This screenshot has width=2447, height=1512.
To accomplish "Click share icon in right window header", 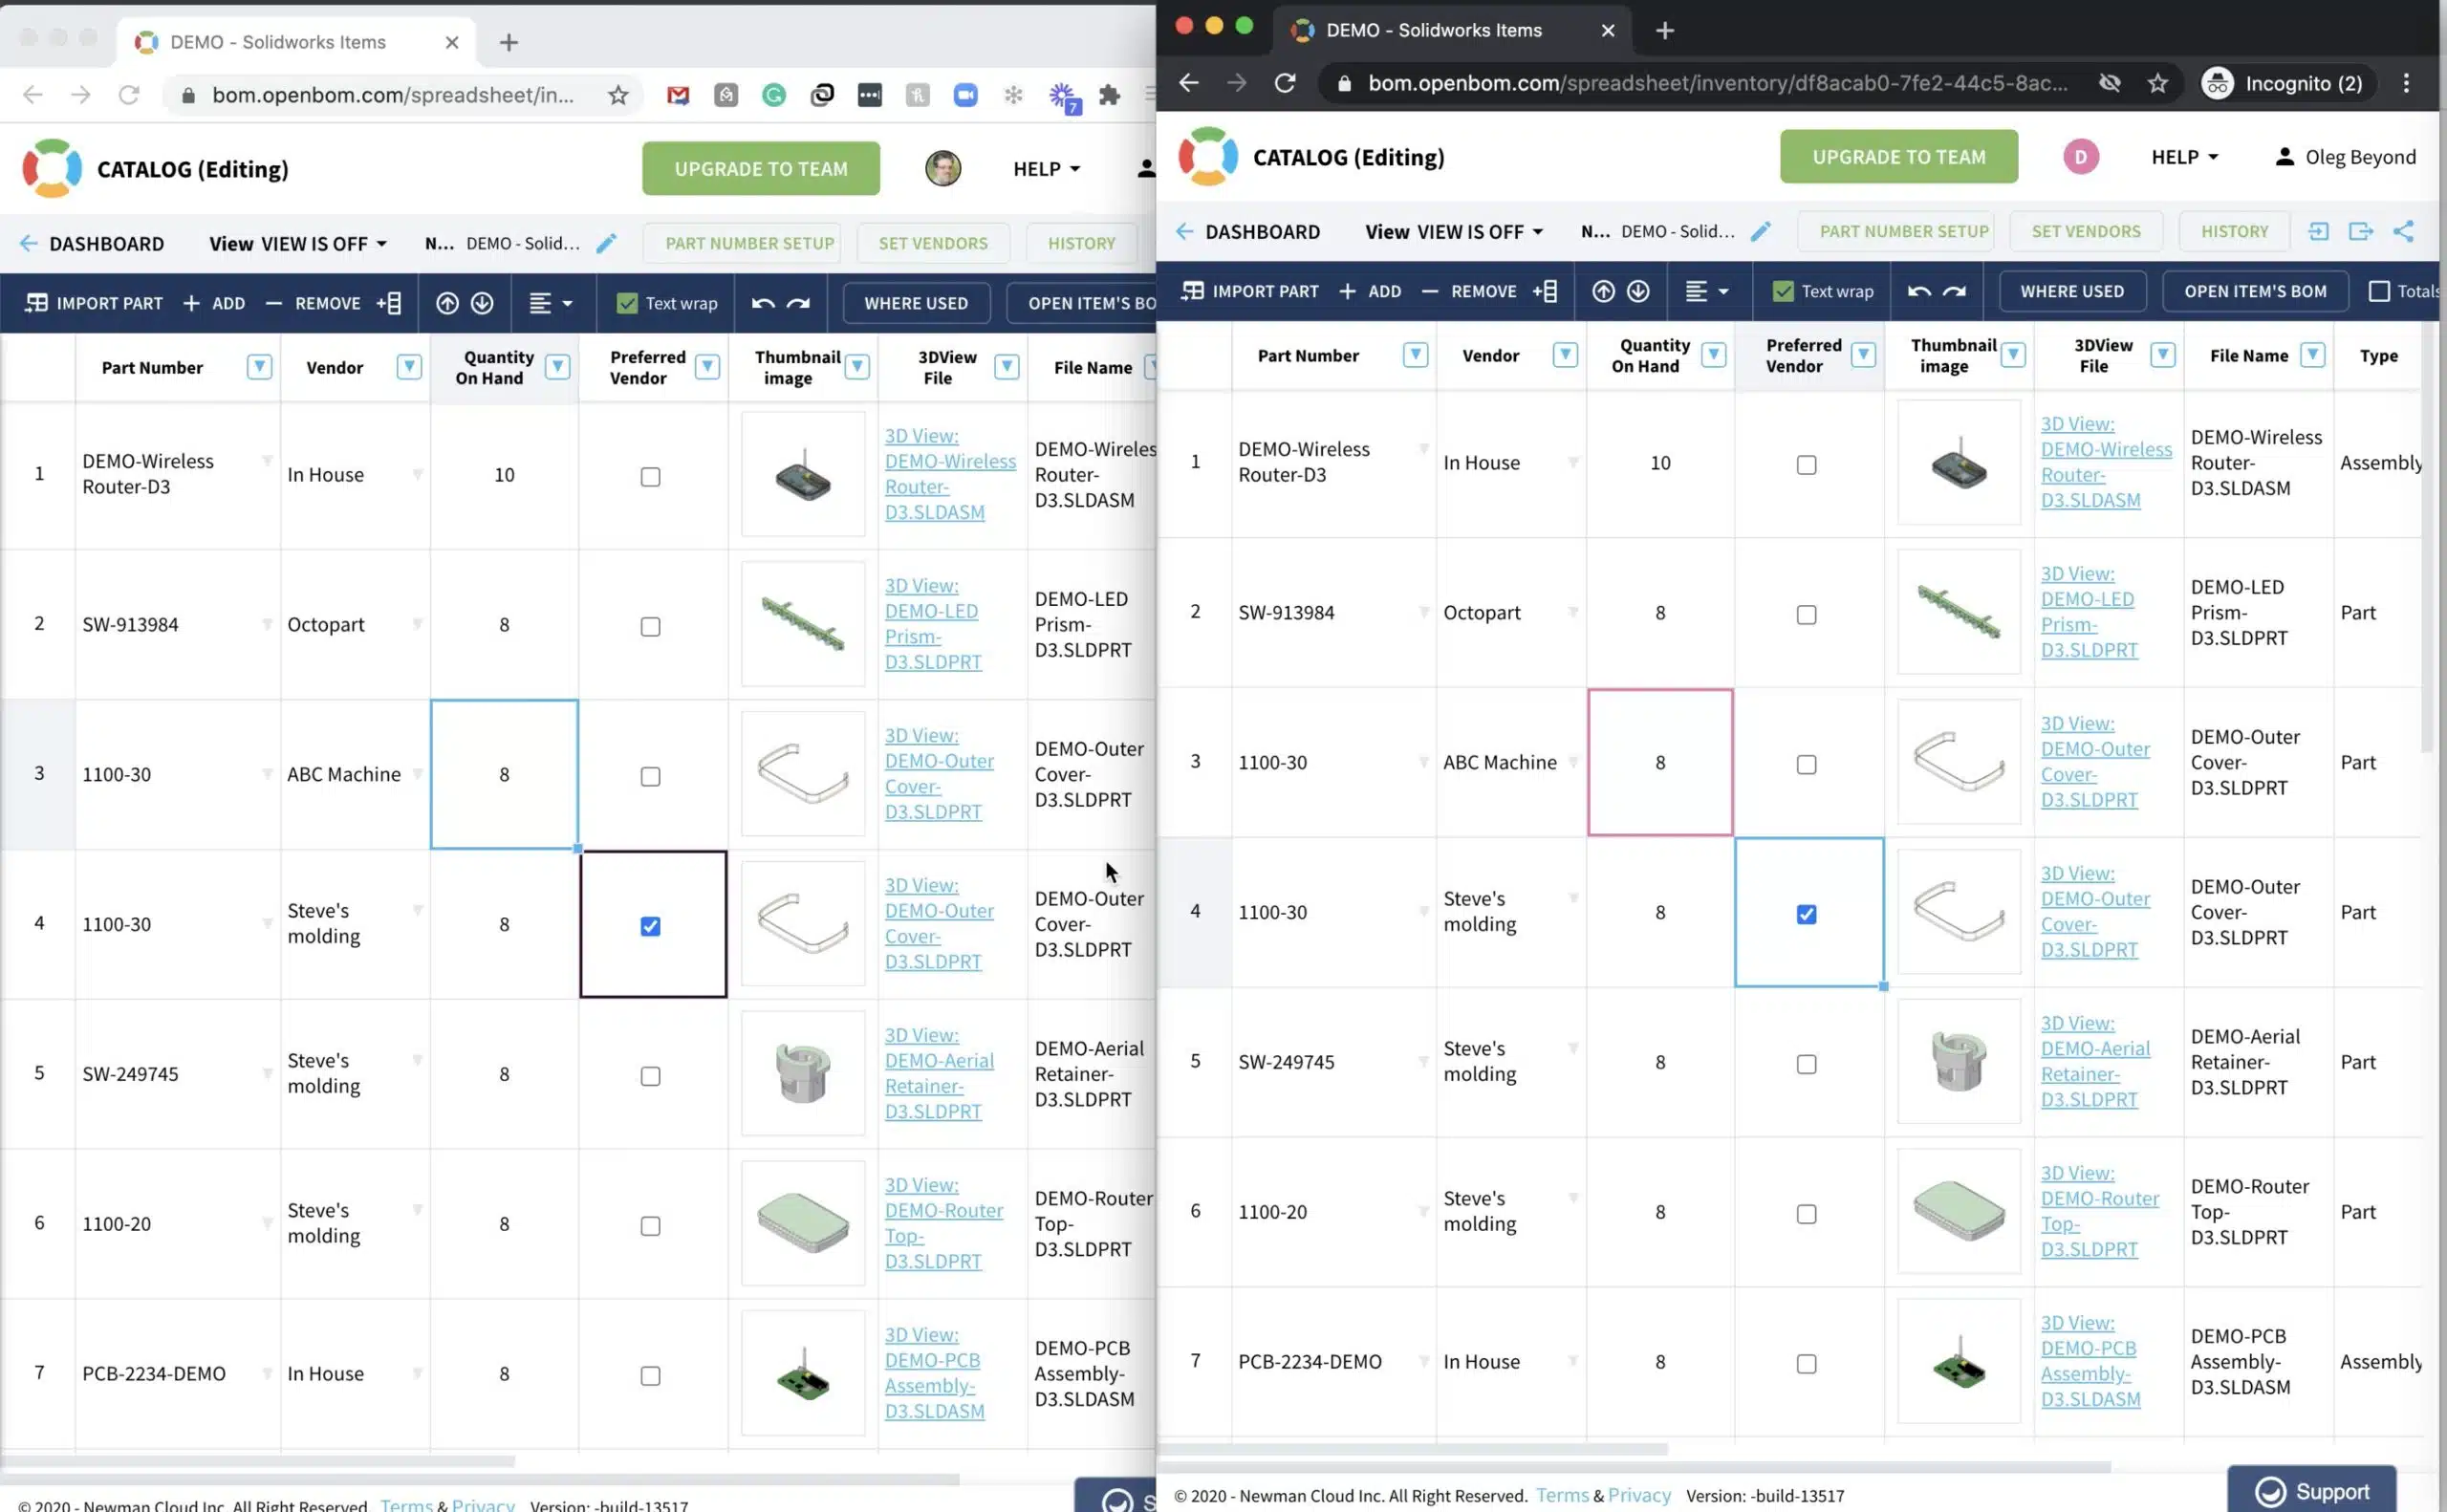I will click(2403, 232).
